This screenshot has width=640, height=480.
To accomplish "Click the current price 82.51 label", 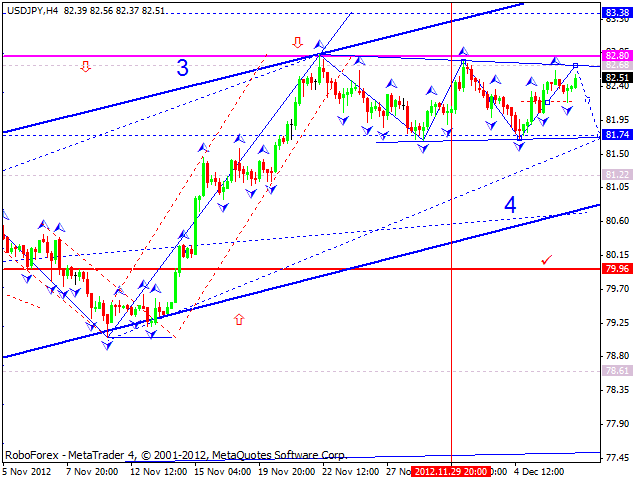I will [617, 77].
